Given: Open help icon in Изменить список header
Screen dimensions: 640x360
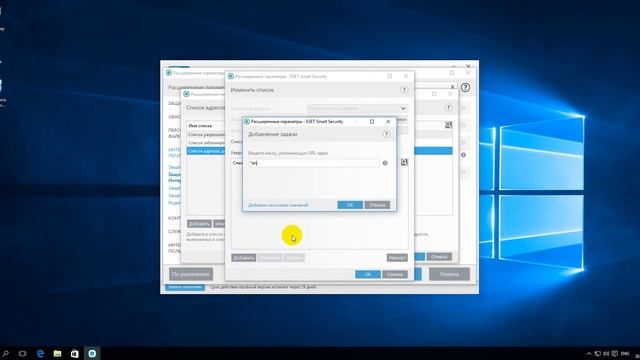Looking at the screenshot, I should (x=404, y=90).
